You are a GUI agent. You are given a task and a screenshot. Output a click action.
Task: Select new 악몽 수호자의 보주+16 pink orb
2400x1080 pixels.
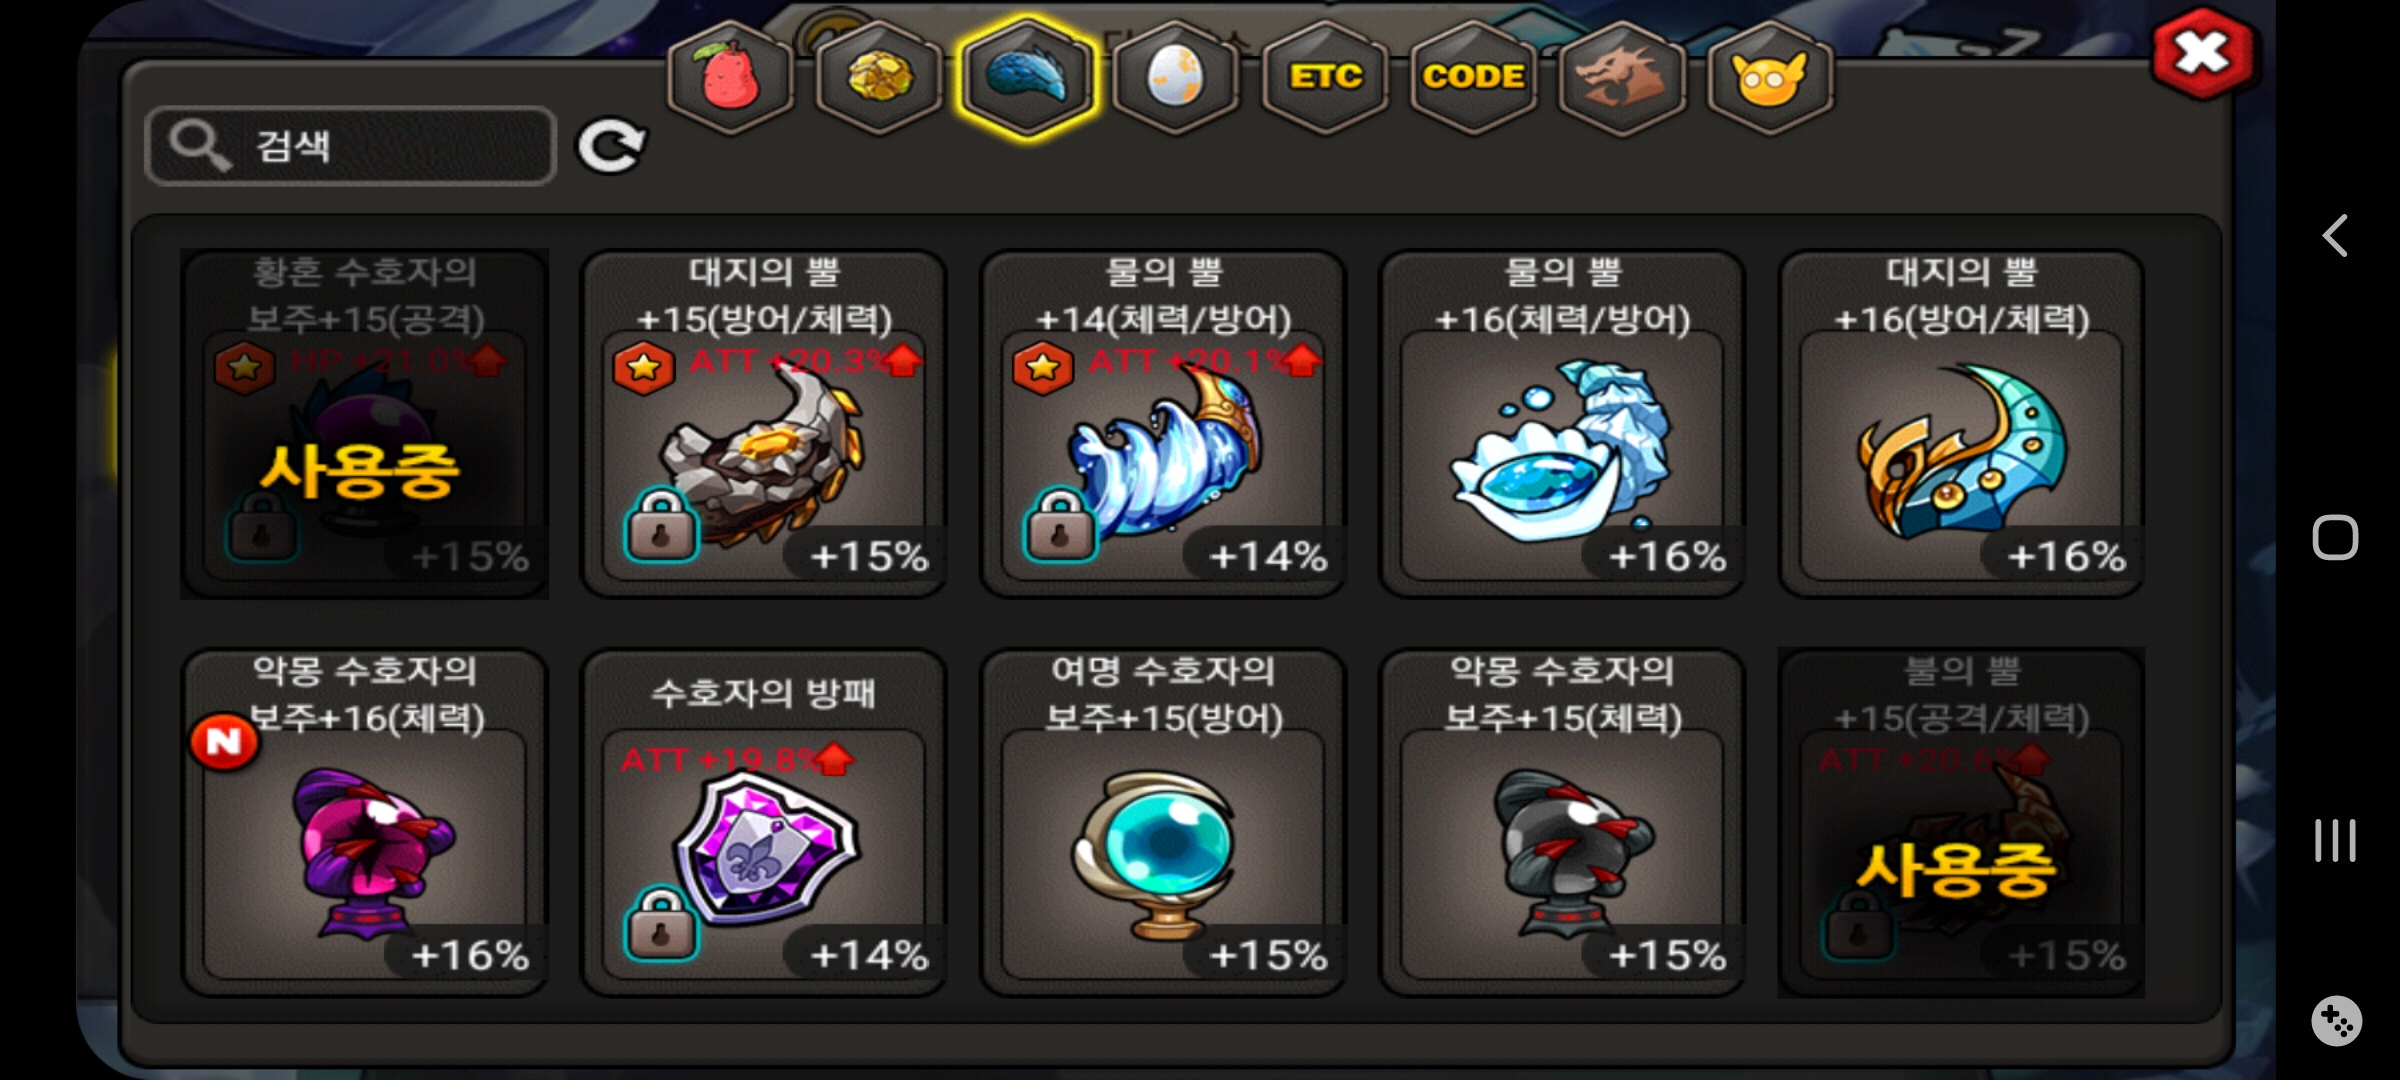click(364, 823)
